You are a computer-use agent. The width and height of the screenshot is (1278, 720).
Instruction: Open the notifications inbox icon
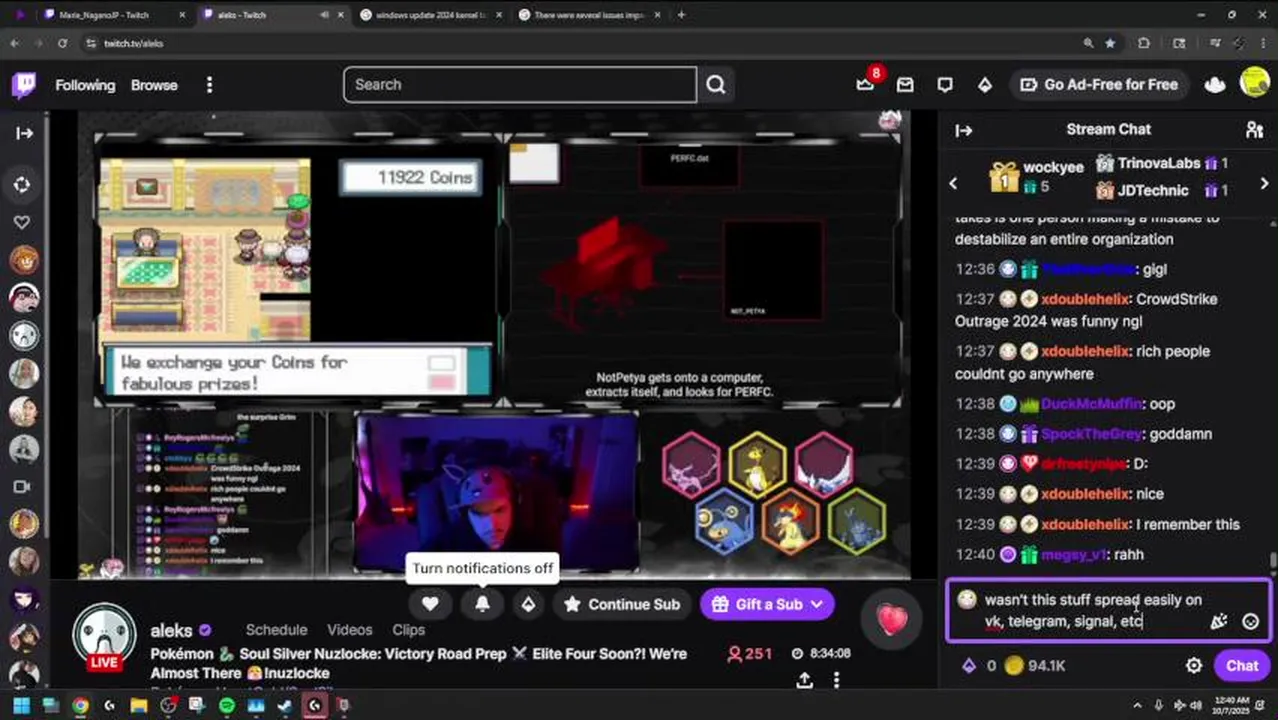[905, 85]
